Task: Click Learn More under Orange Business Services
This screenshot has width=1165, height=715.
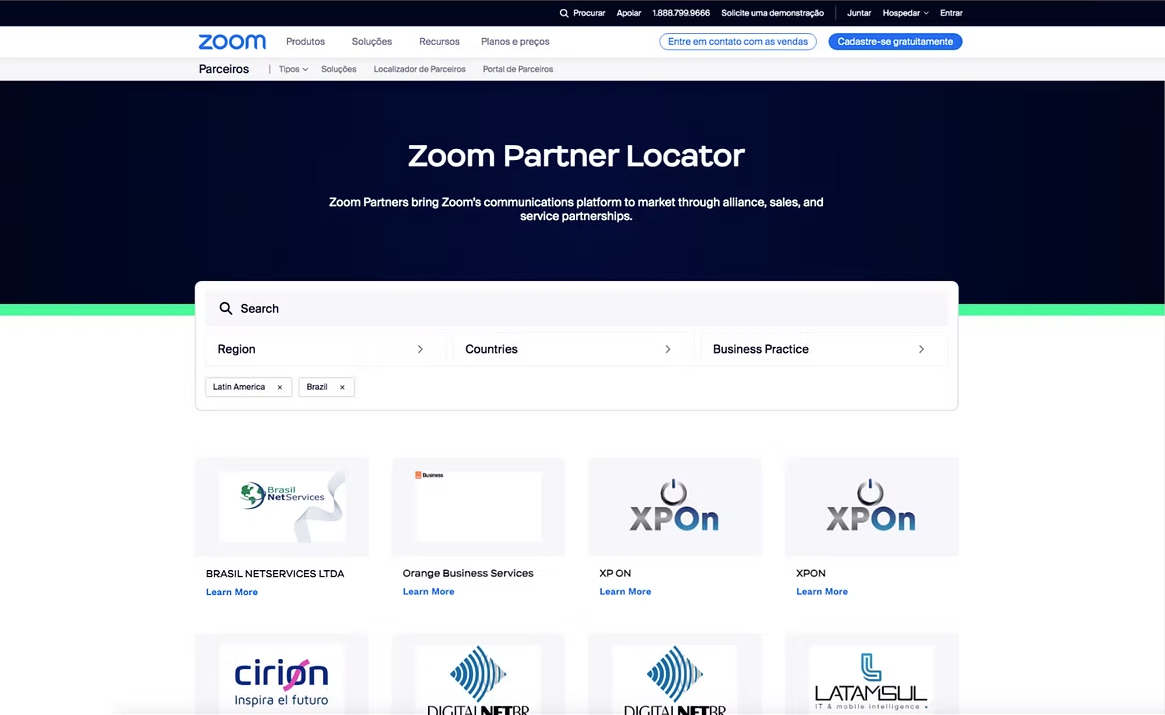Action: click(x=428, y=592)
